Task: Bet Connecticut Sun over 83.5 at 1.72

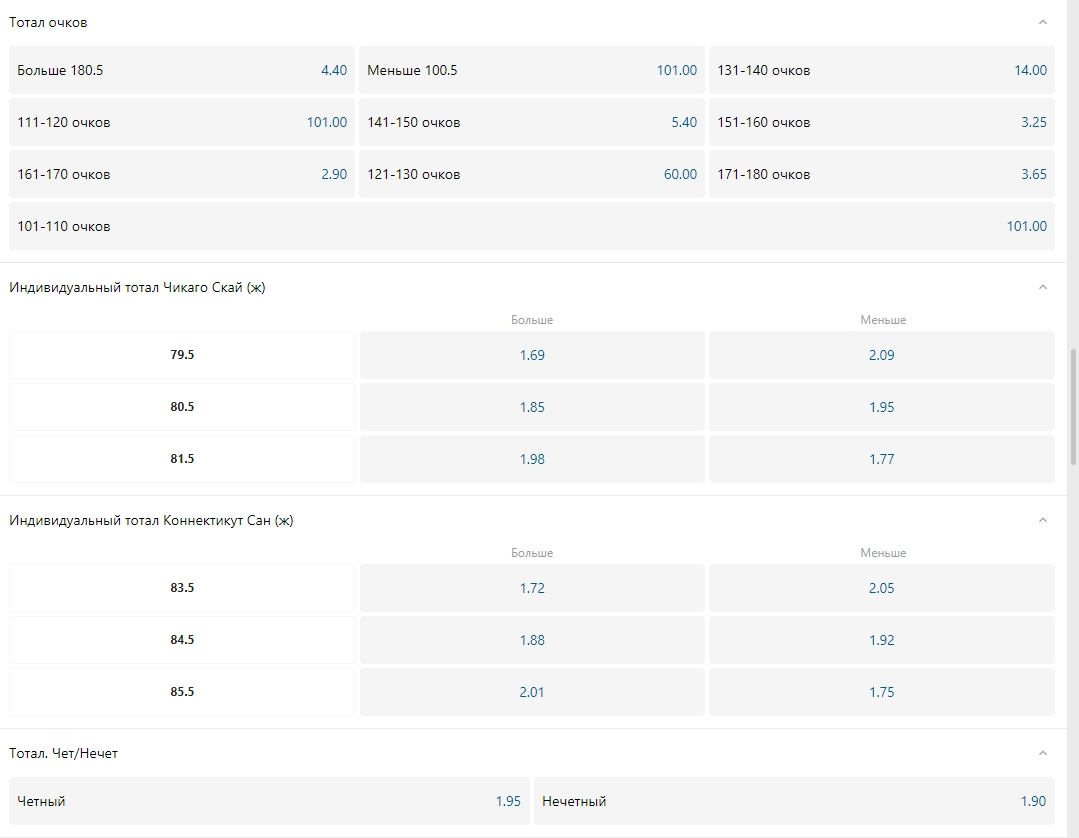Action: click(532, 588)
